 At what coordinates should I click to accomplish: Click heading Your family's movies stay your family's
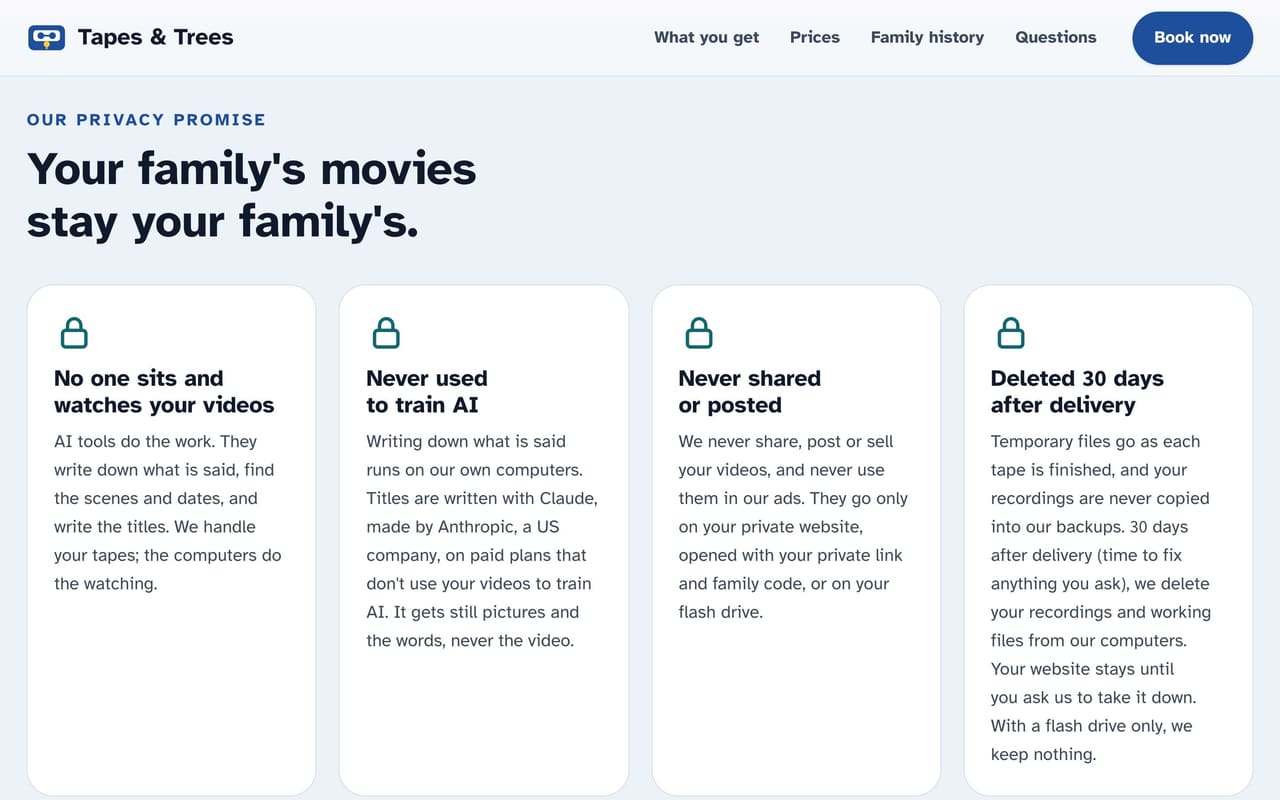[252, 195]
